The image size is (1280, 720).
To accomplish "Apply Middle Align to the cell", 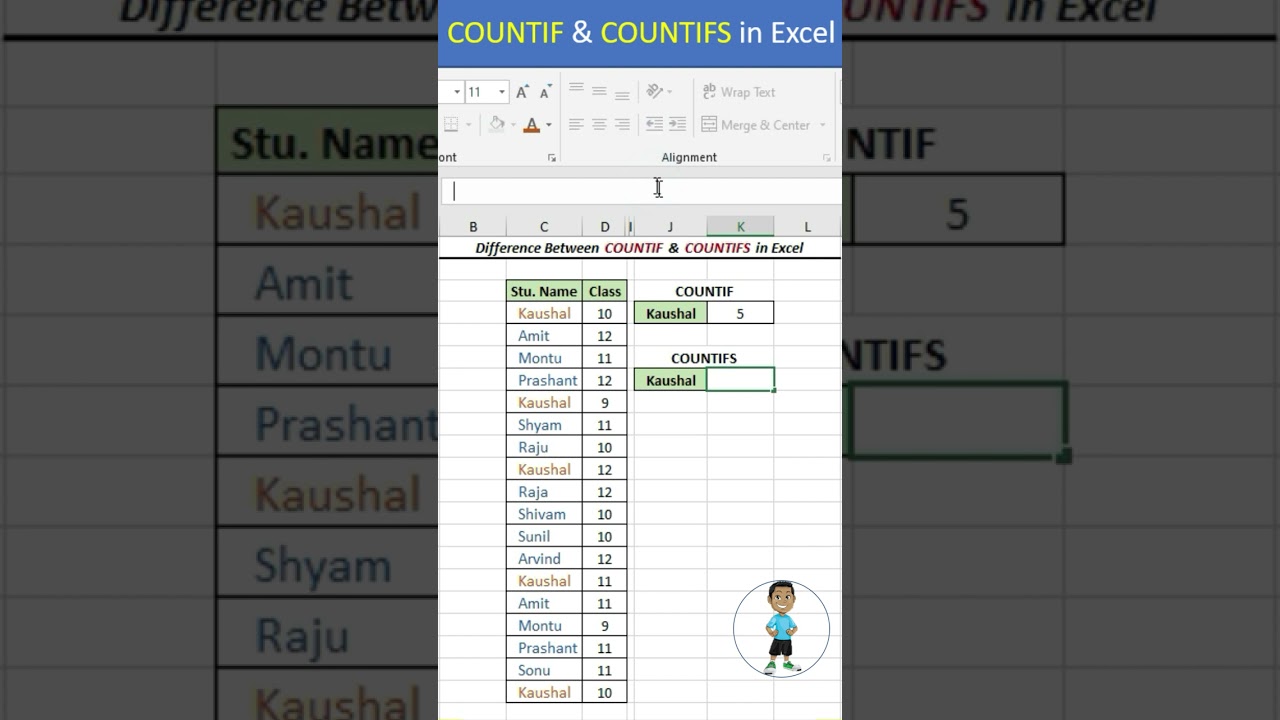I will [599, 91].
